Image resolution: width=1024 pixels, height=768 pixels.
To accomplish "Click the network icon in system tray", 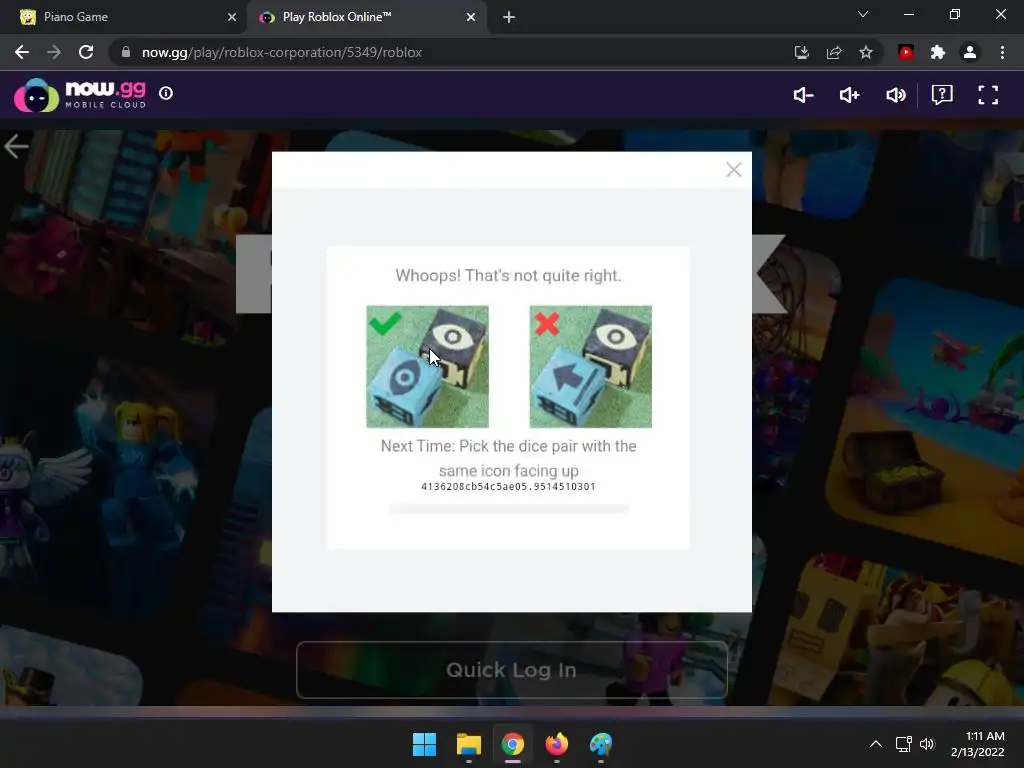I will click(x=903, y=744).
